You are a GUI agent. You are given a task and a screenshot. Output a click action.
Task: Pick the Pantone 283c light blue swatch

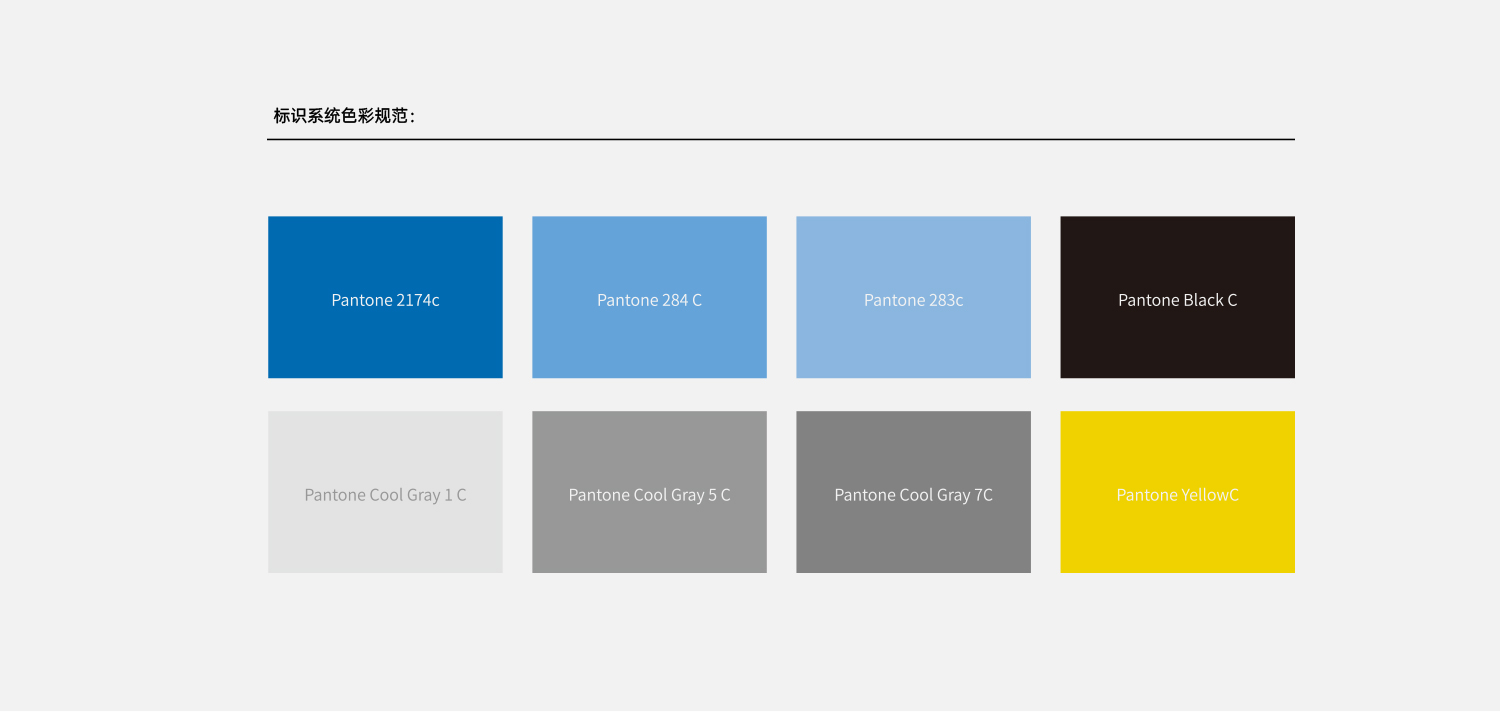pos(913,297)
